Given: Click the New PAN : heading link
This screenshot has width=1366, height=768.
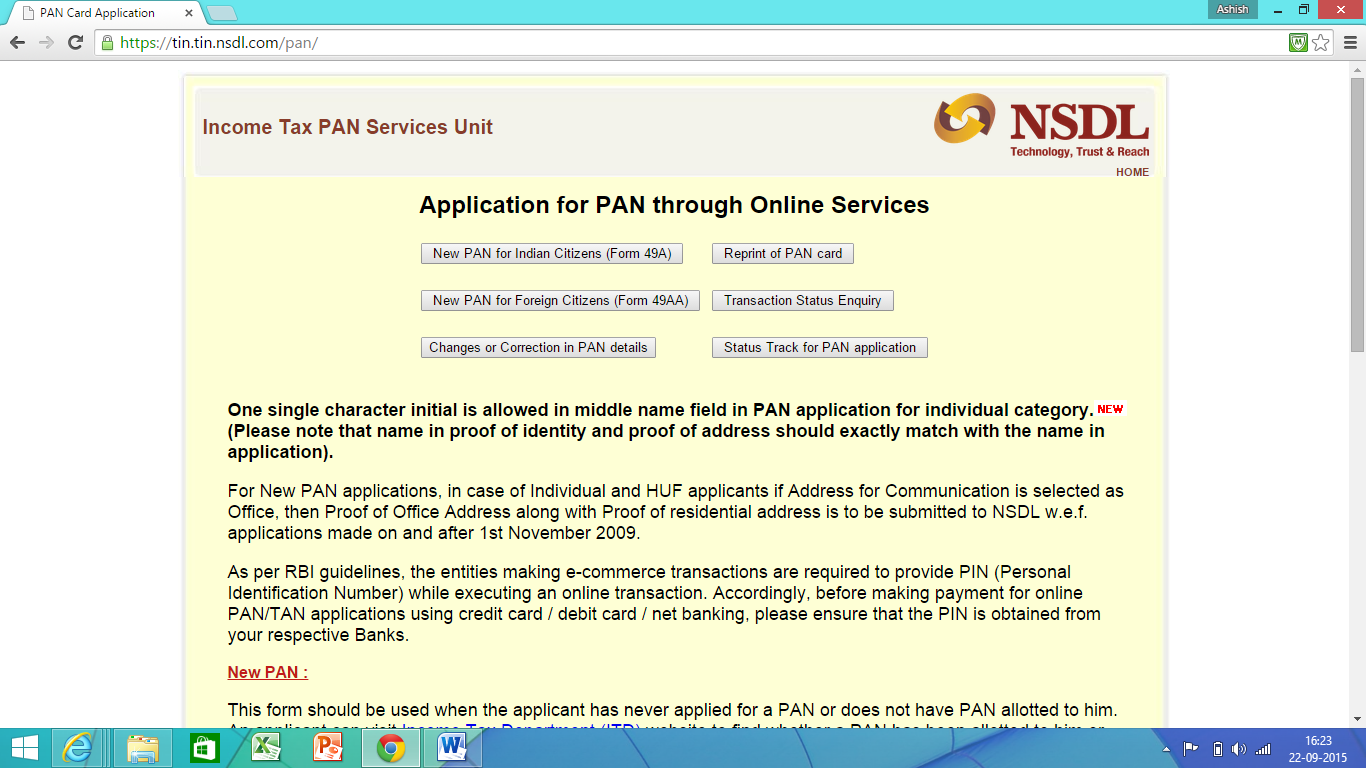Looking at the screenshot, I should [x=268, y=672].
